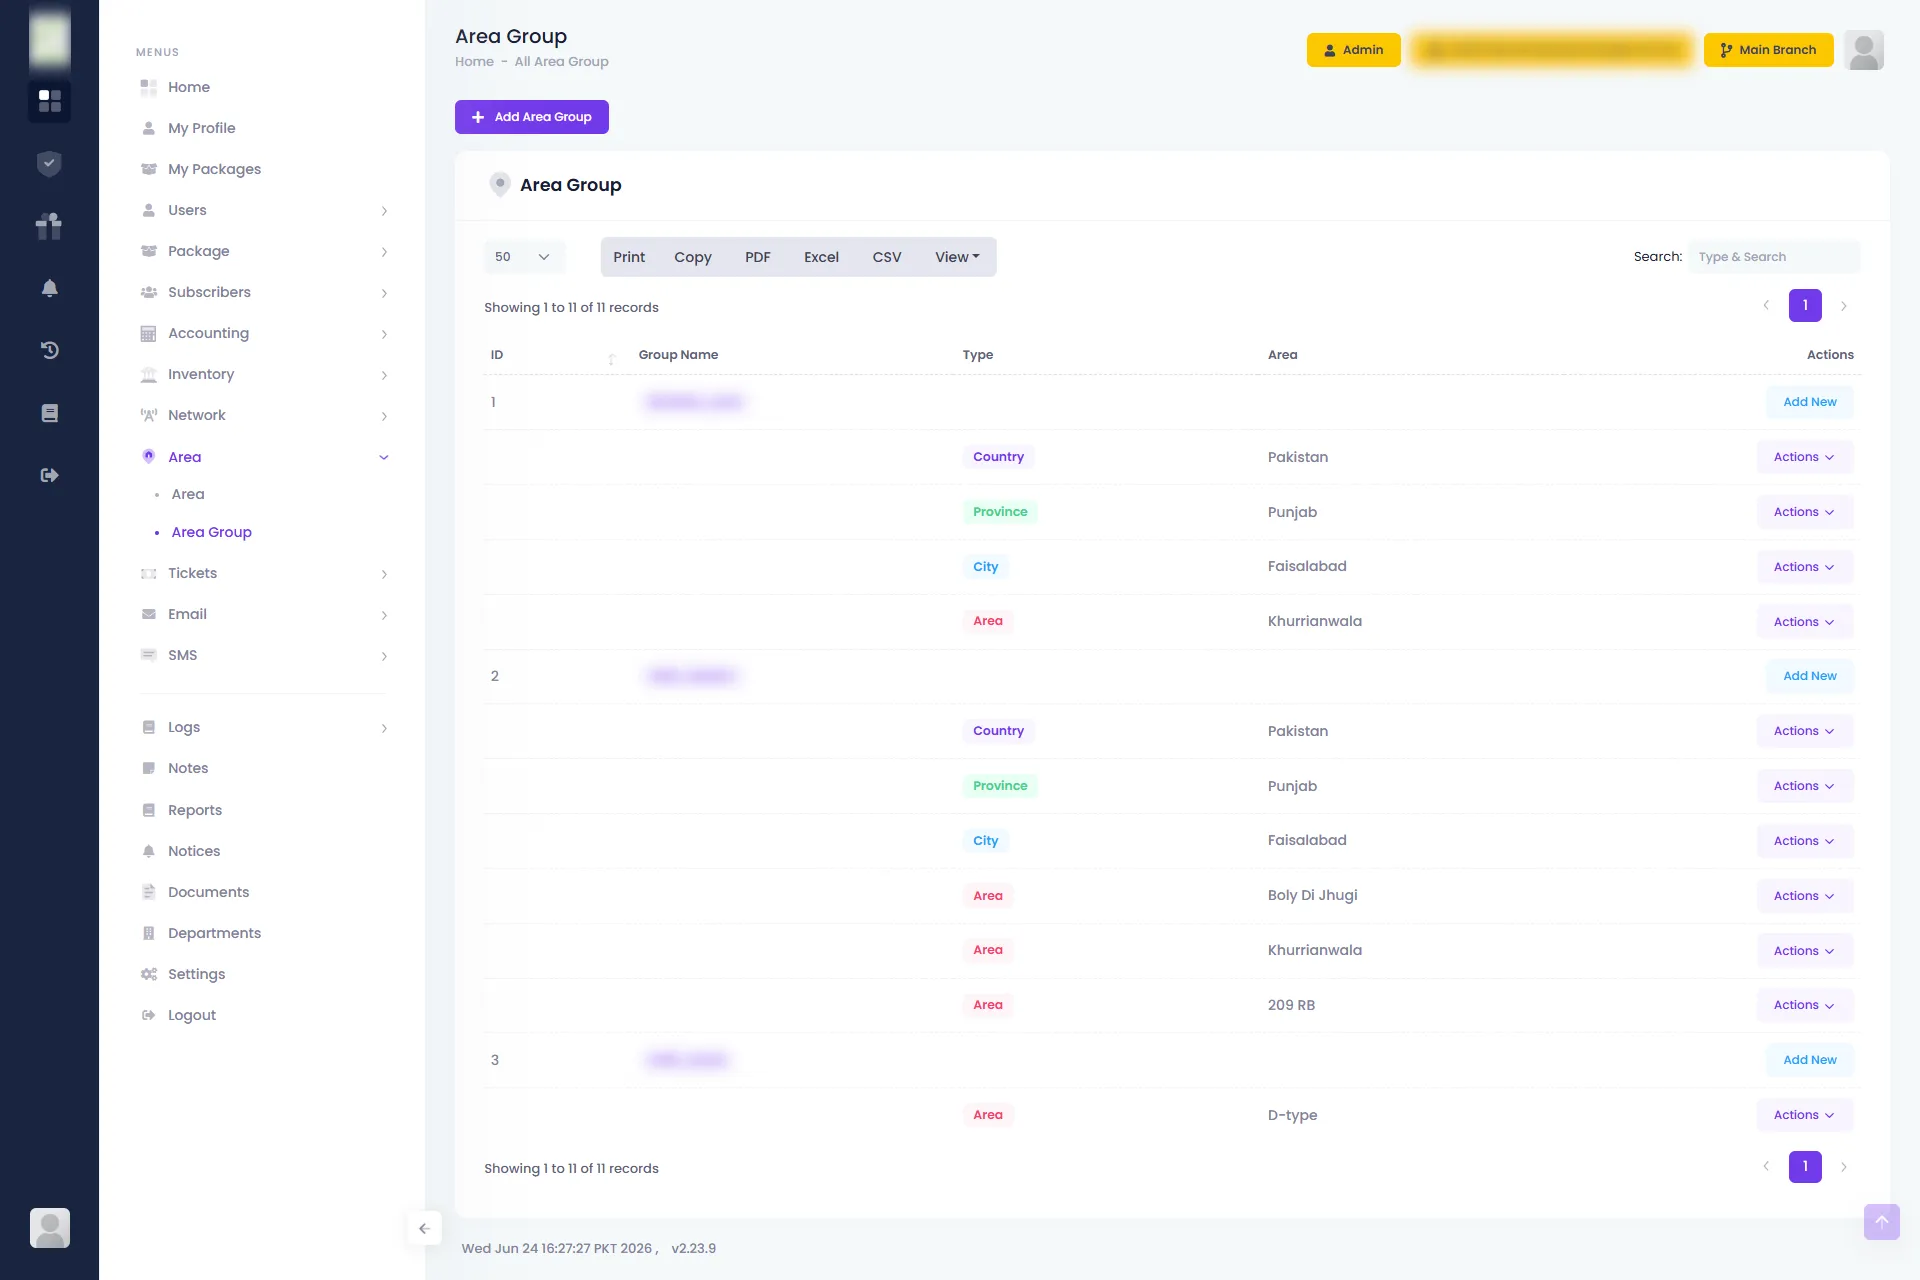Click the Home menu icon
Screen dimensions: 1920x1280
coord(148,87)
